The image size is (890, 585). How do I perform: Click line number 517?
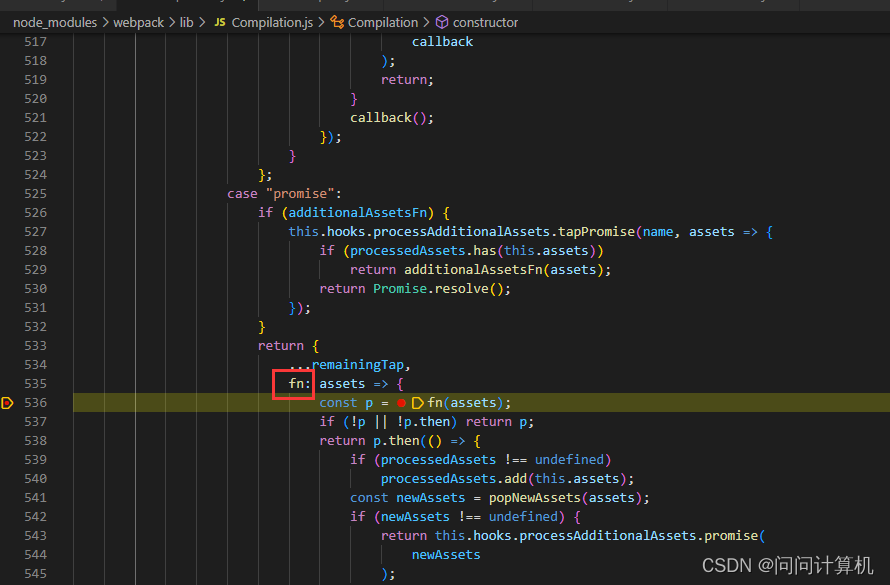click(x=35, y=42)
